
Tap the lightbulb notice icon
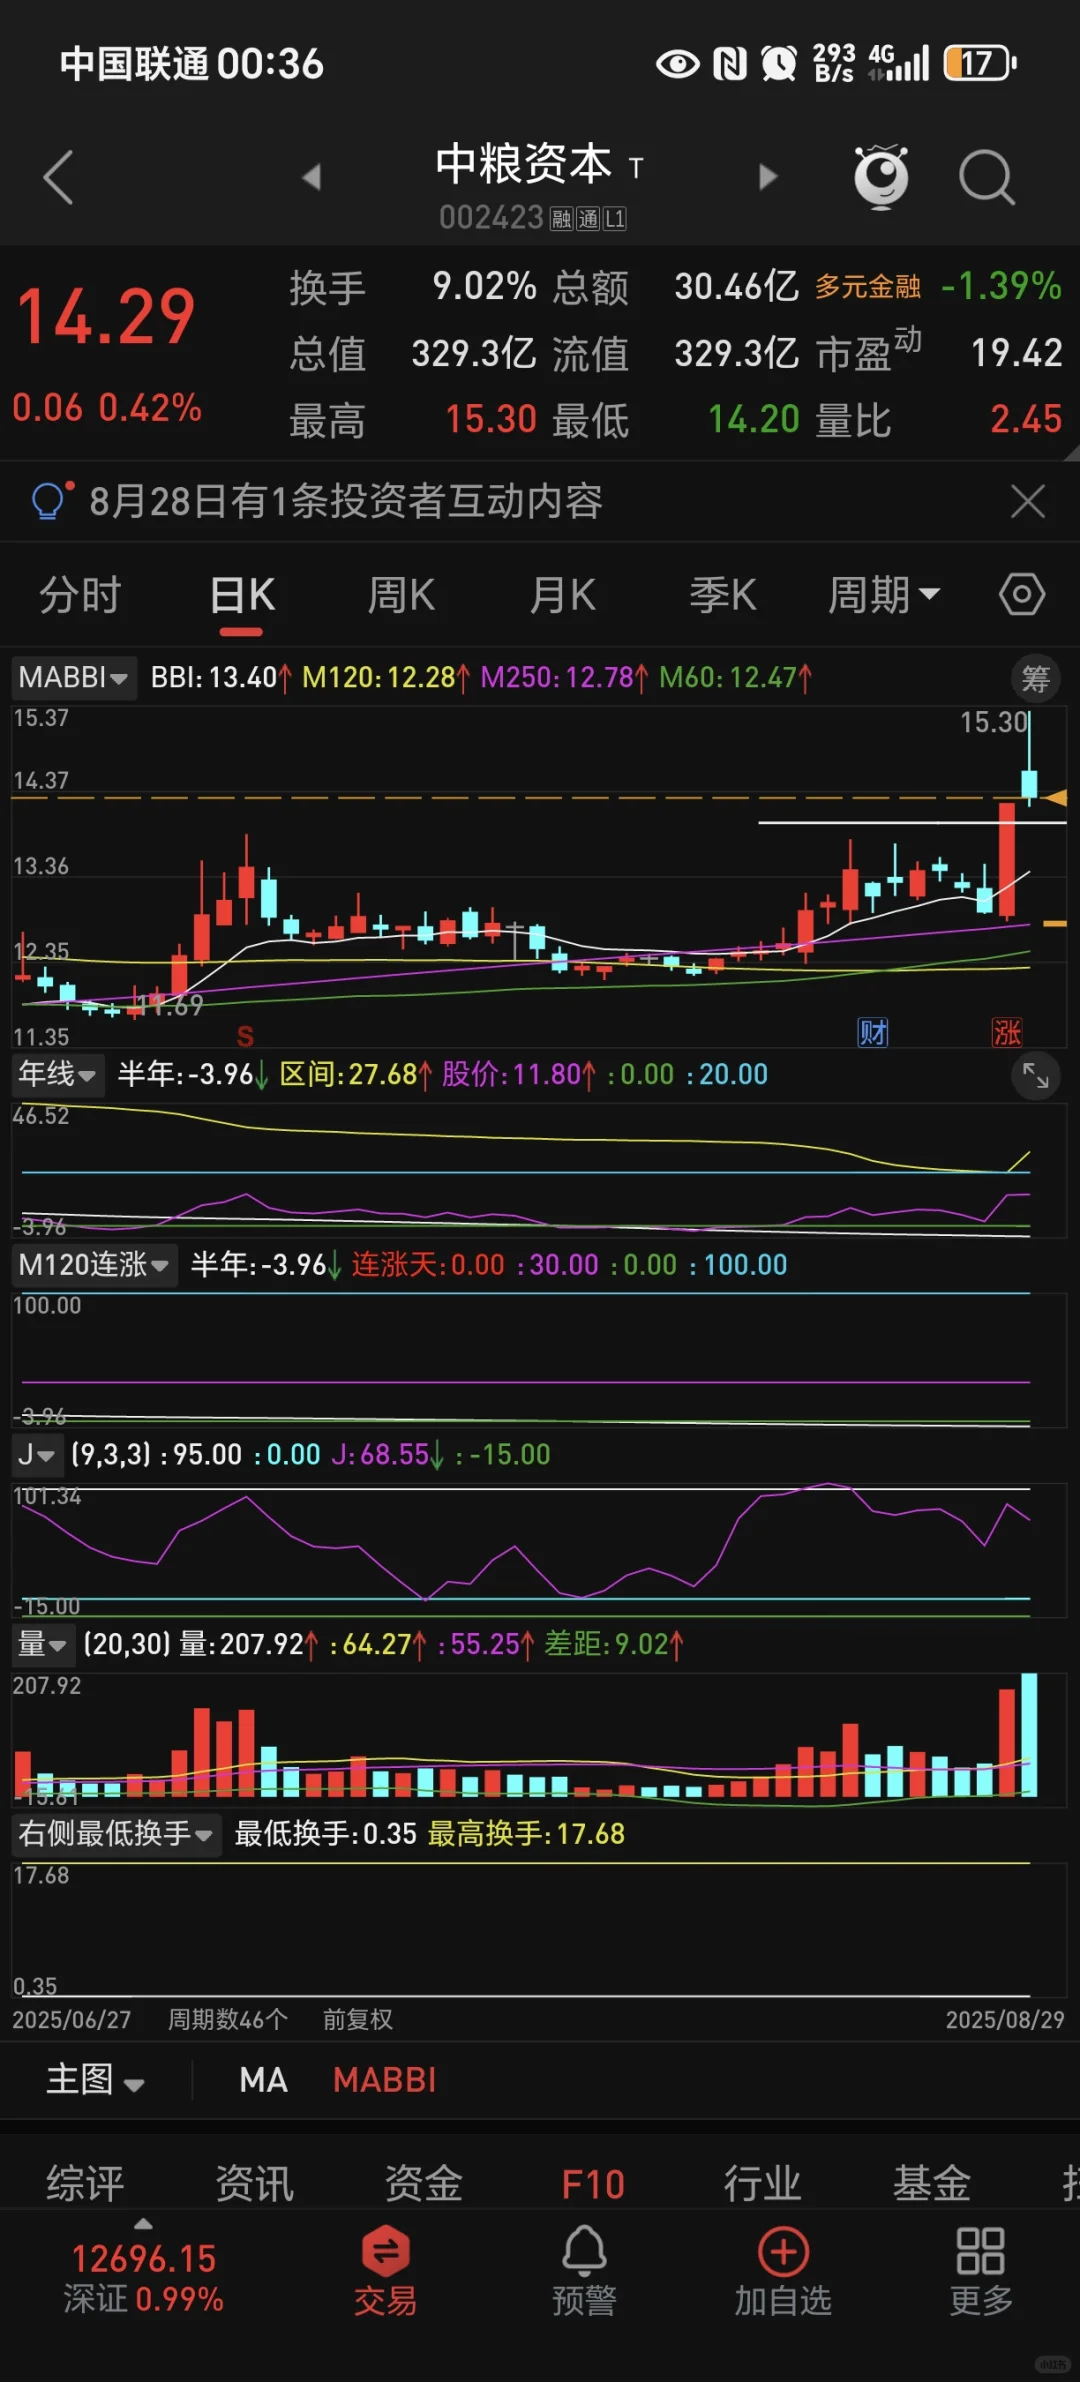click(x=50, y=500)
